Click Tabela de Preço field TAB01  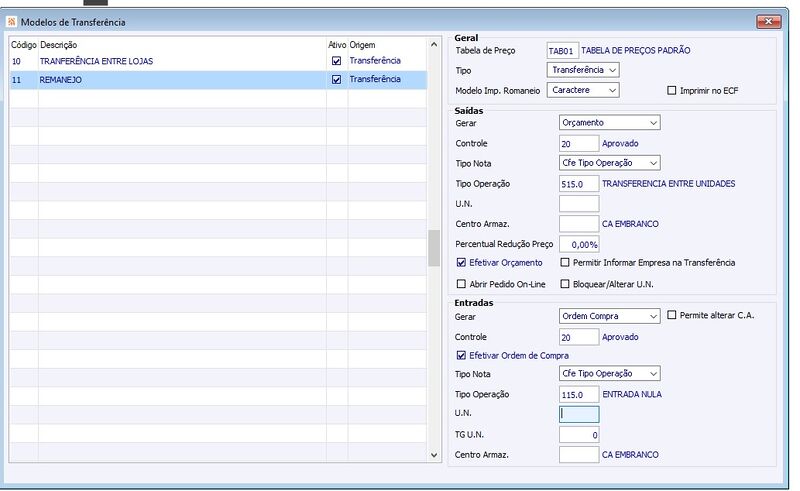point(563,51)
